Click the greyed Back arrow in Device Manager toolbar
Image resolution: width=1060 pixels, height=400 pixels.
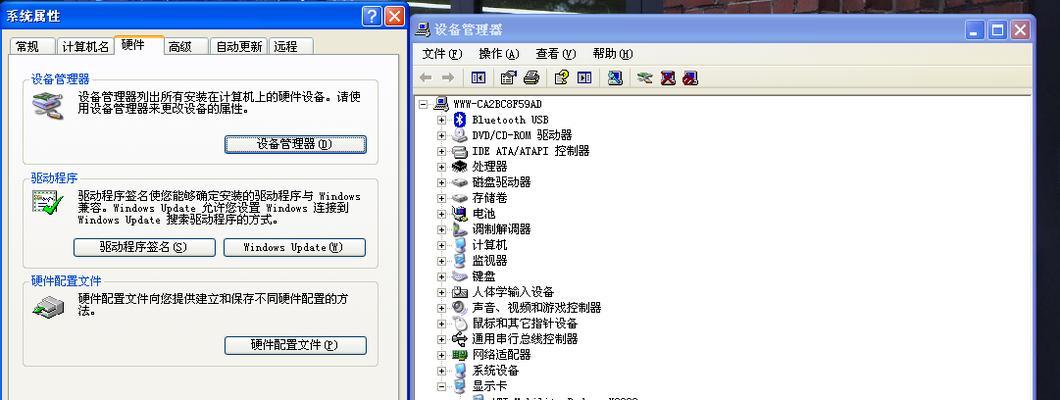pyautogui.click(x=425, y=78)
